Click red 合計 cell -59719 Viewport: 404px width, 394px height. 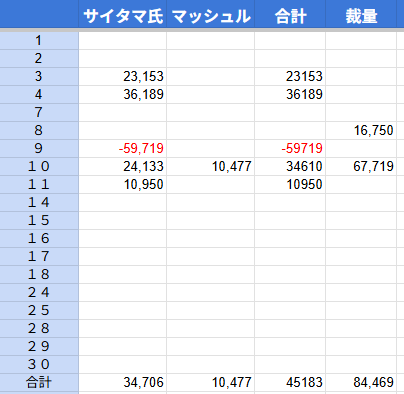[x=290, y=149]
